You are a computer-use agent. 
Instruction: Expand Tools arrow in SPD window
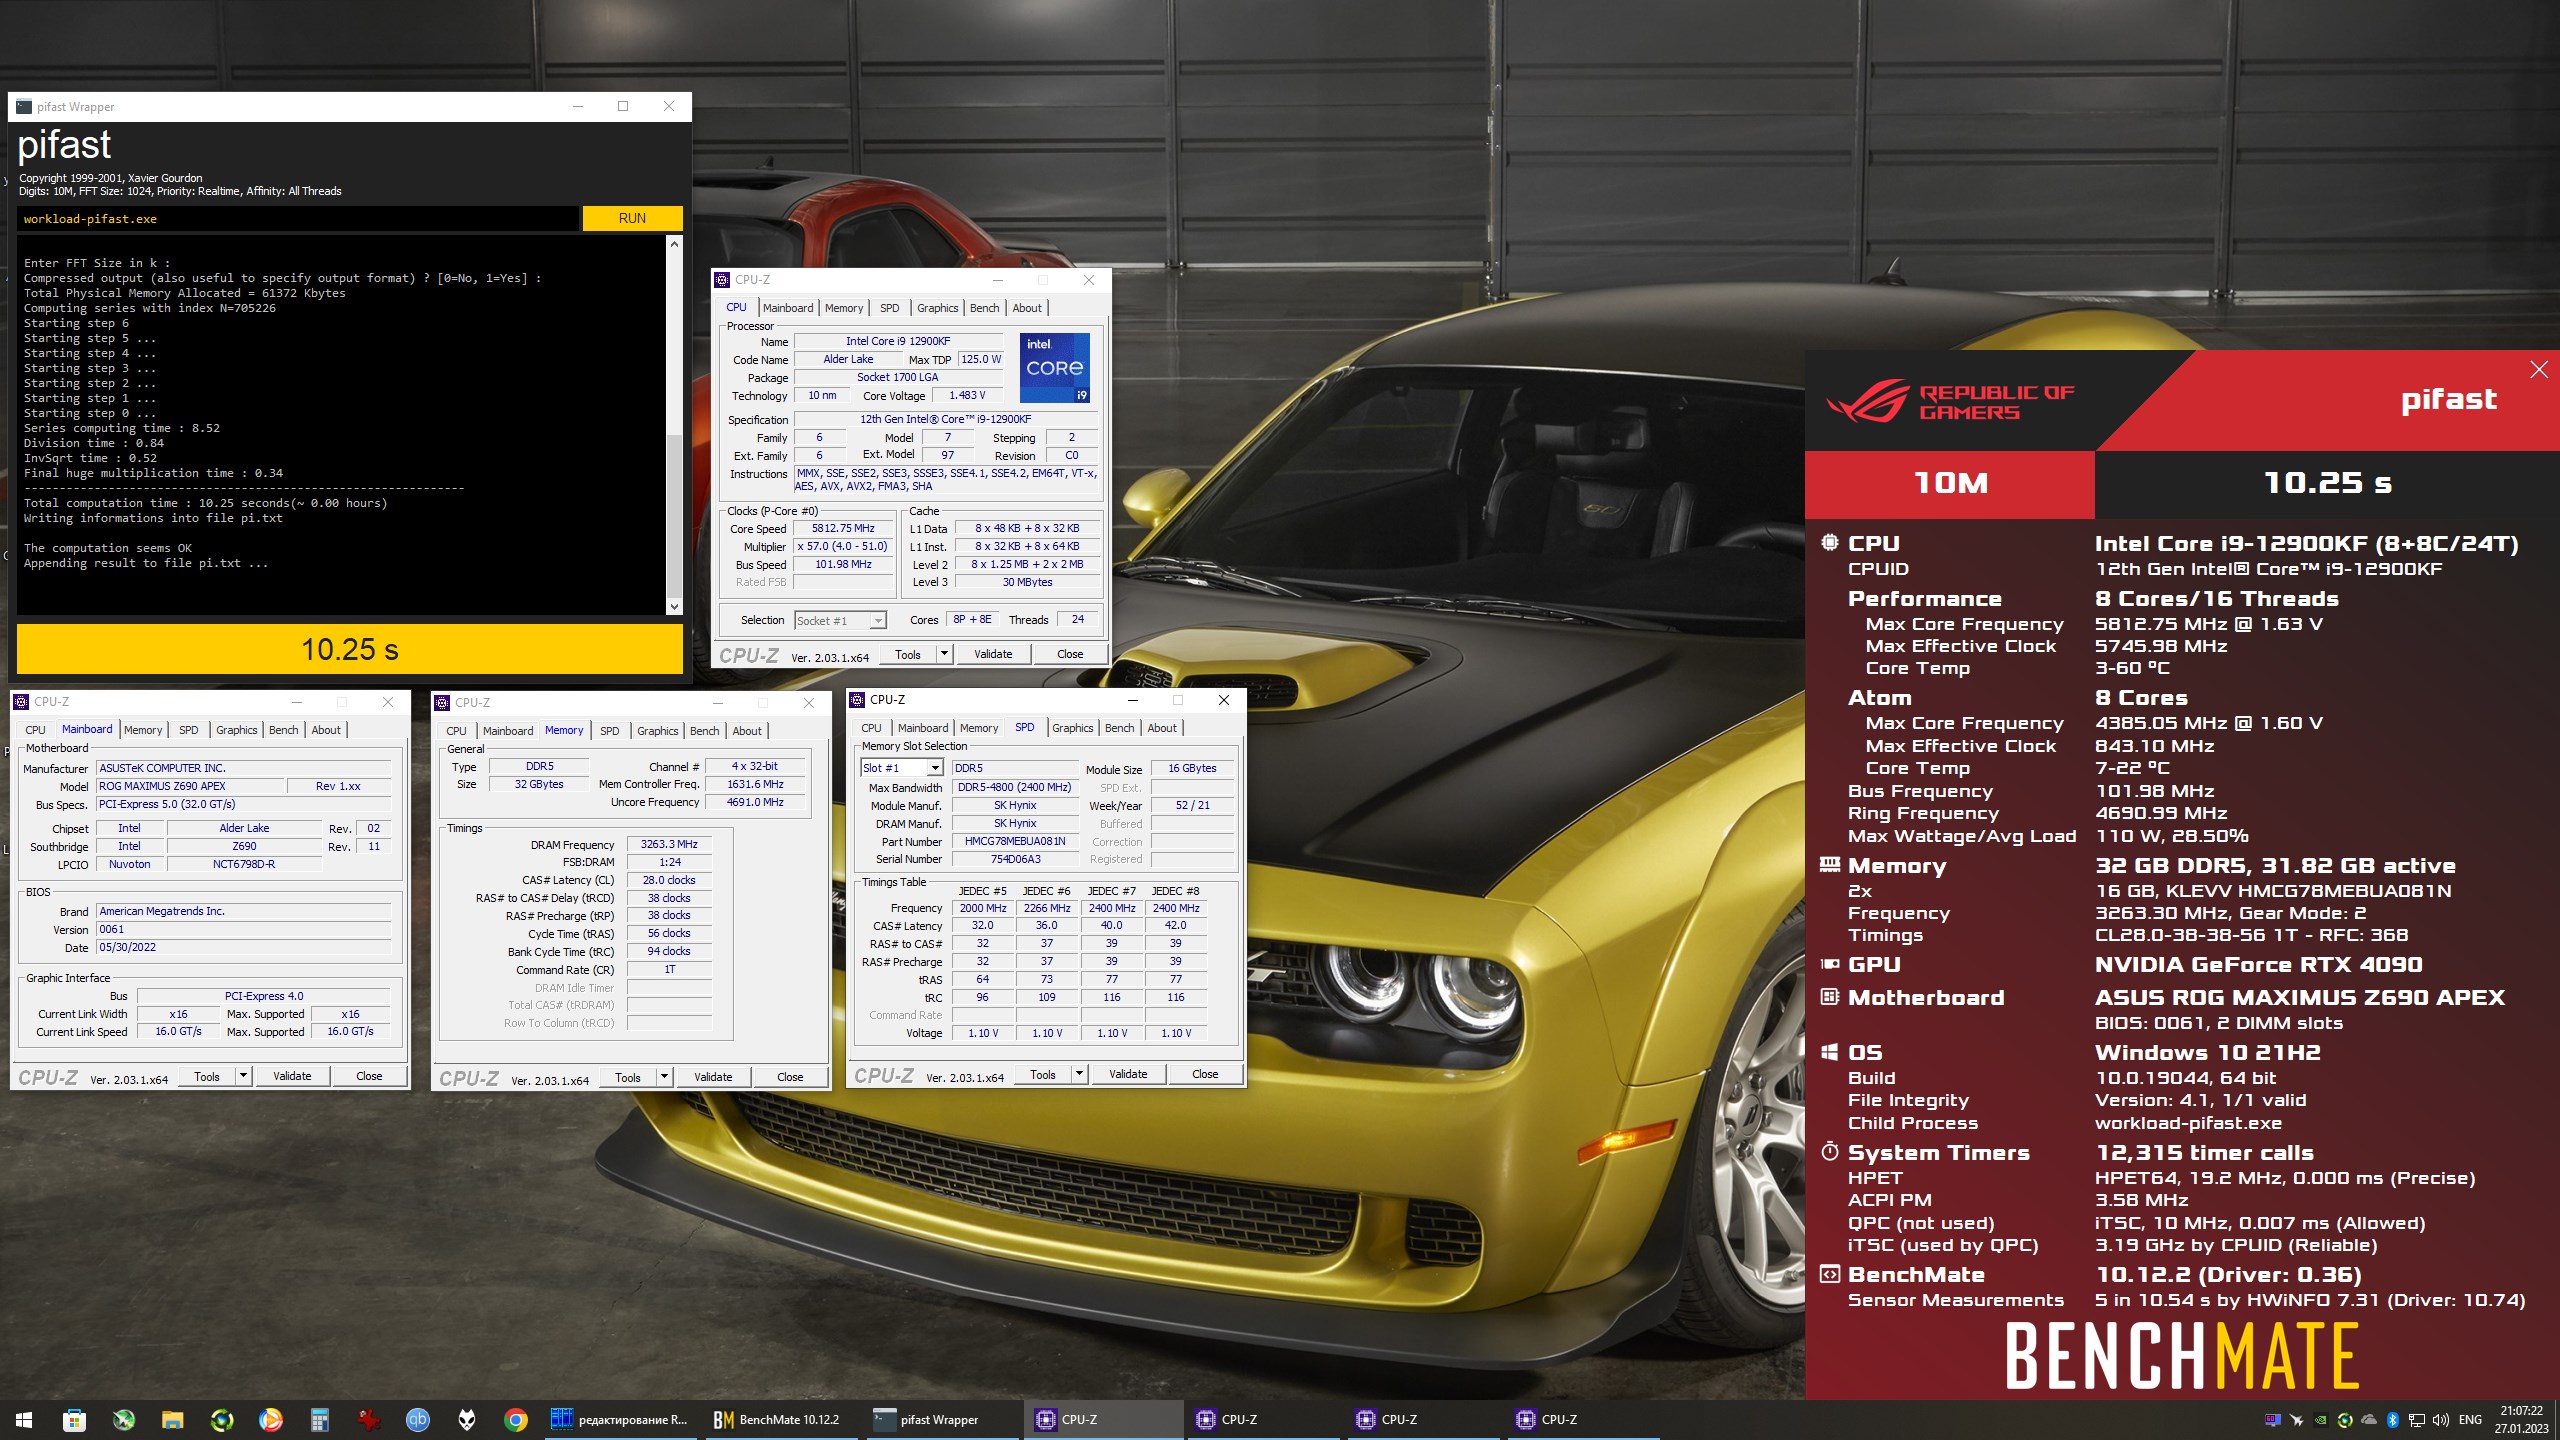(x=1079, y=1074)
